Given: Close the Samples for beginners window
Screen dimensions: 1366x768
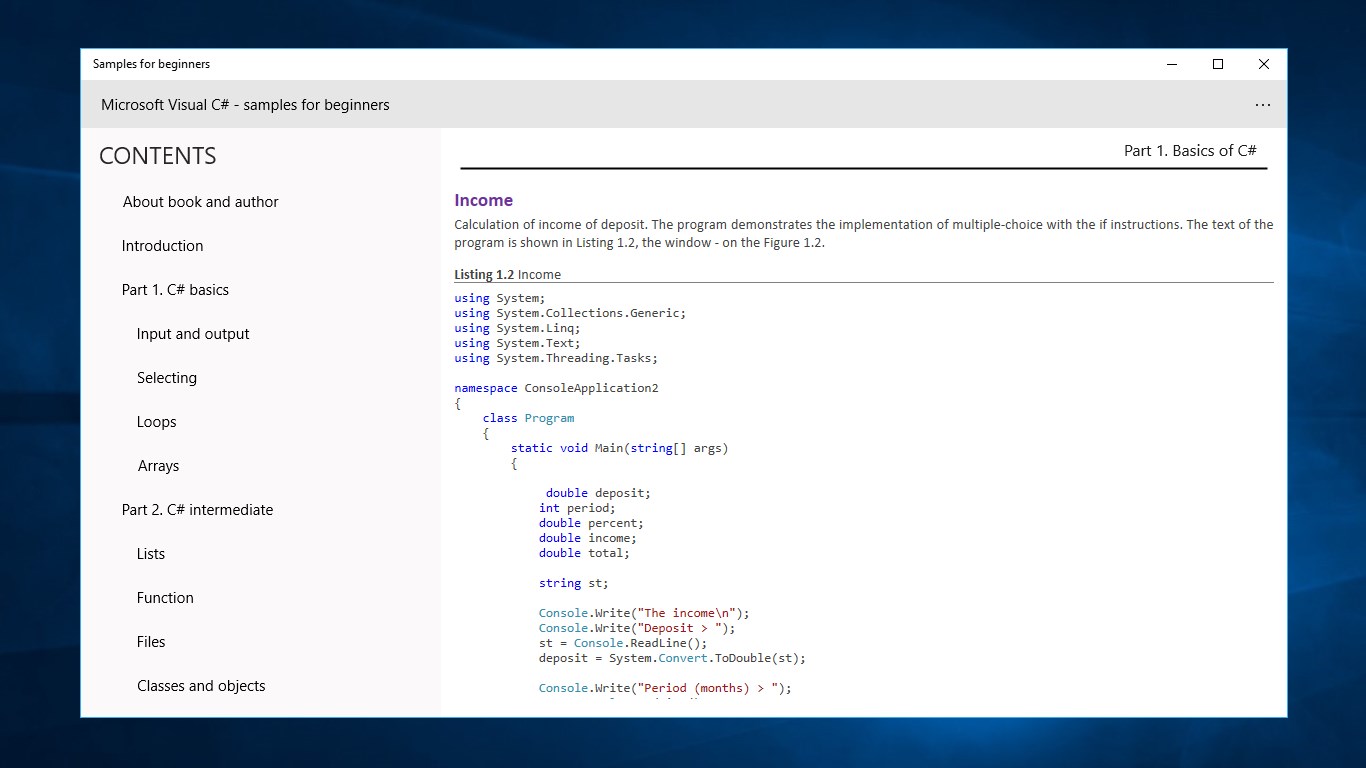Looking at the screenshot, I should 1264,64.
